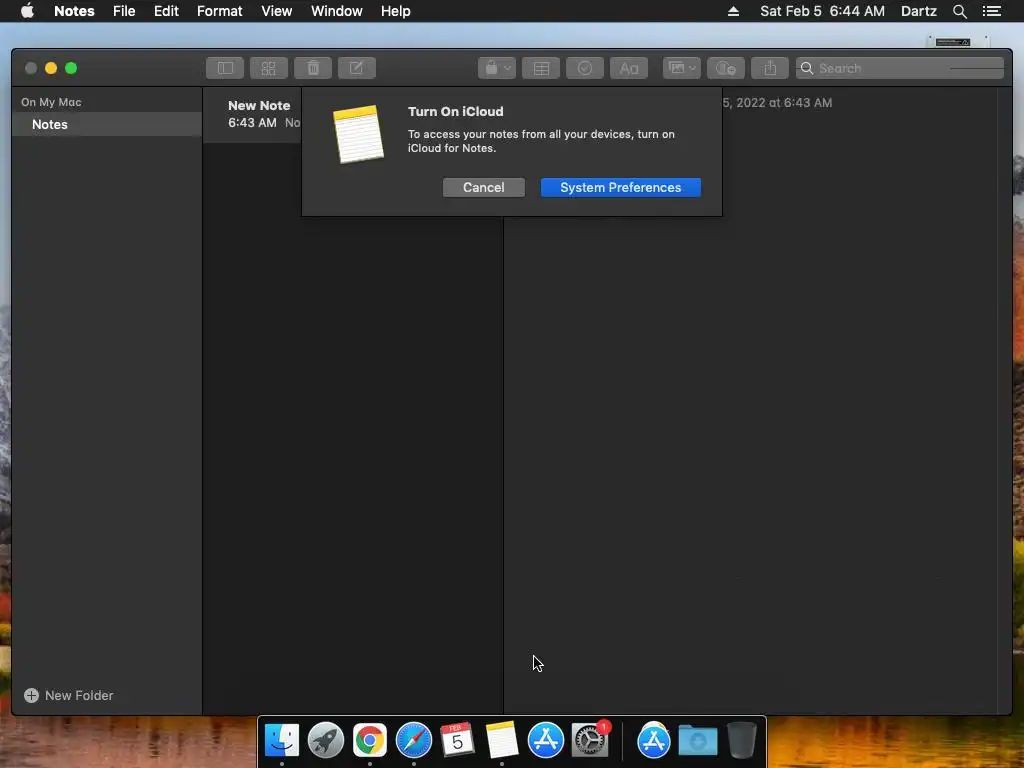Open Spotlight search magnifier in menu bar
The width and height of the screenshot is (1024, 768).
tap(959, 11)
